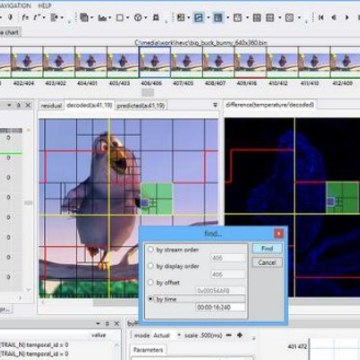The width and height of the screenshot is (360, 360).
Task: Click the stacked frames toolbar icon
Action: click(x=84, y=18)
